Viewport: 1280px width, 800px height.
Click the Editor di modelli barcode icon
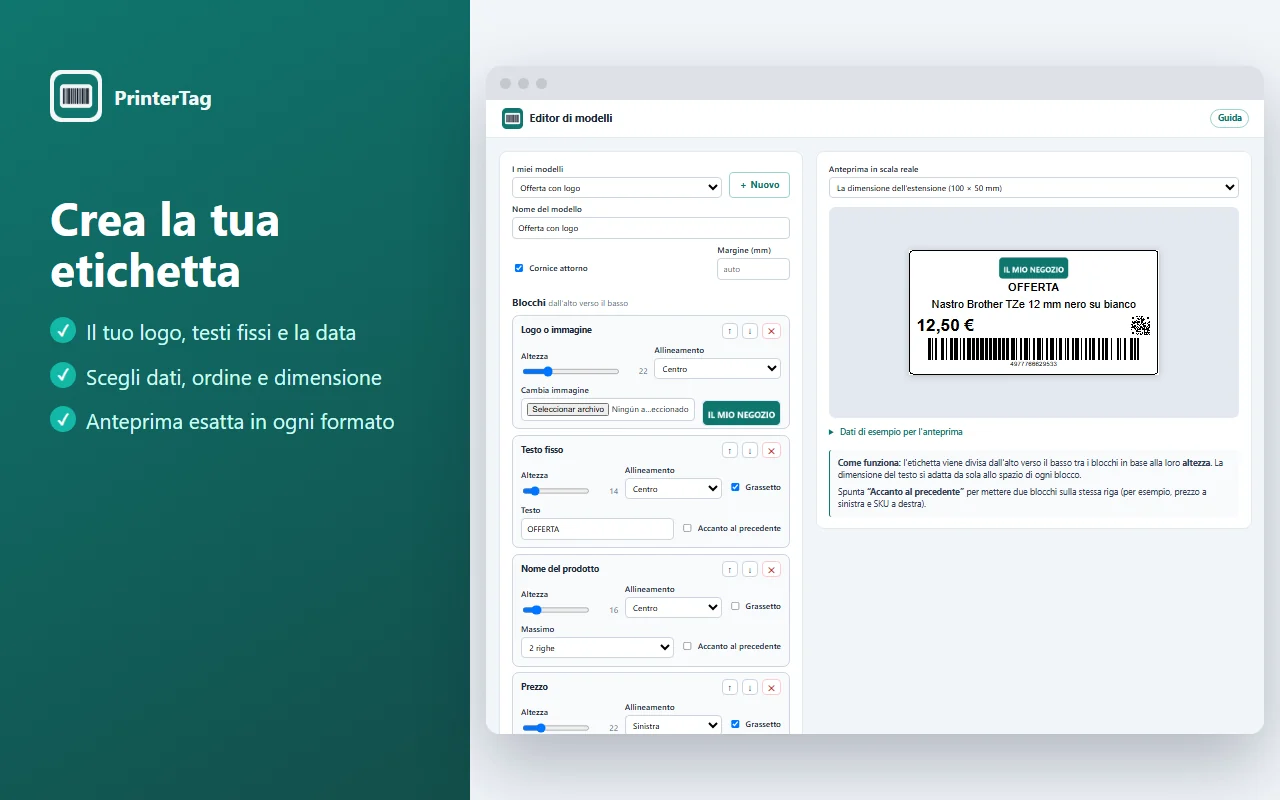(512, 118)
